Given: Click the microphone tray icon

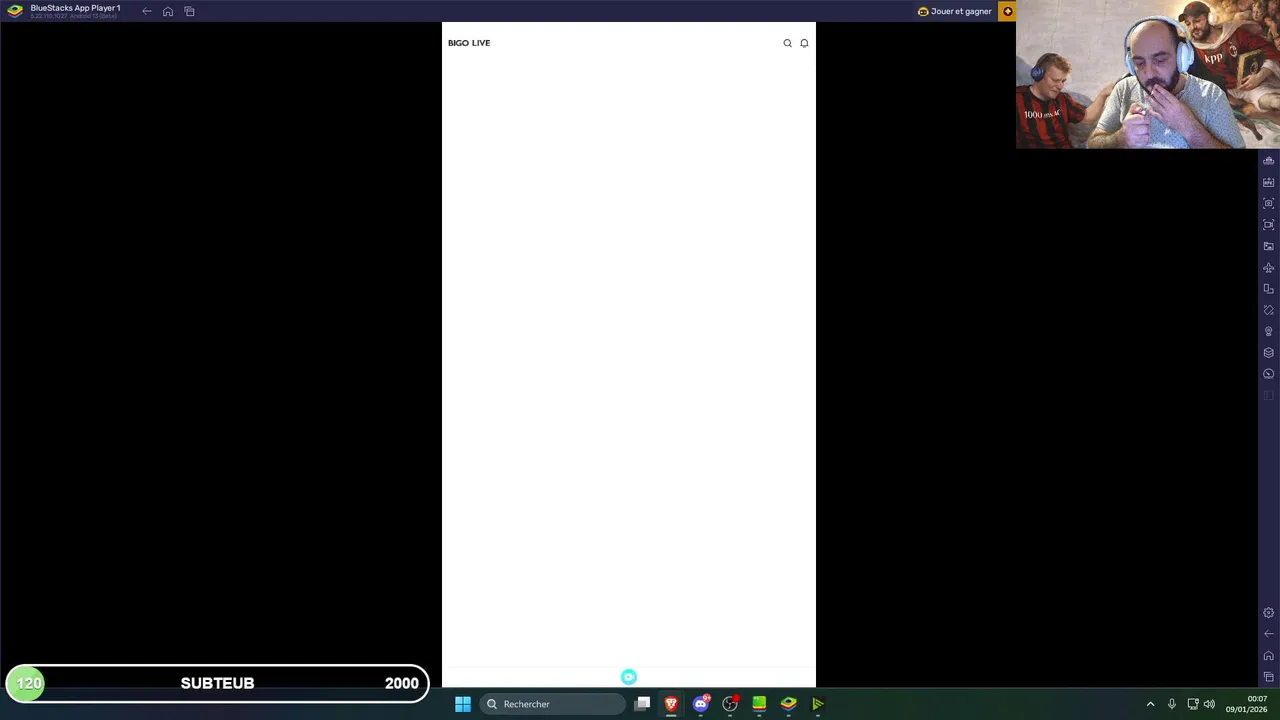Looking at the screenshot, I should (x=1172, y=704).
